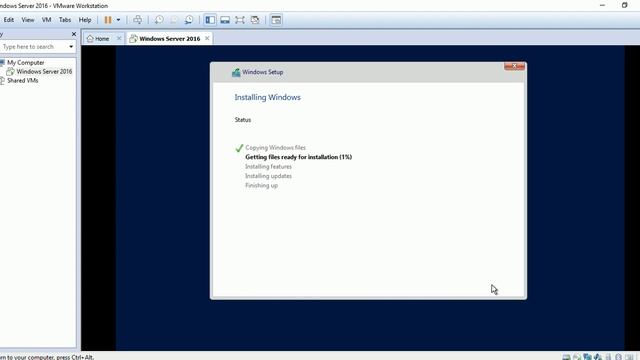Click the VM icon on Windows Server 2016 tab

[133, 38]
